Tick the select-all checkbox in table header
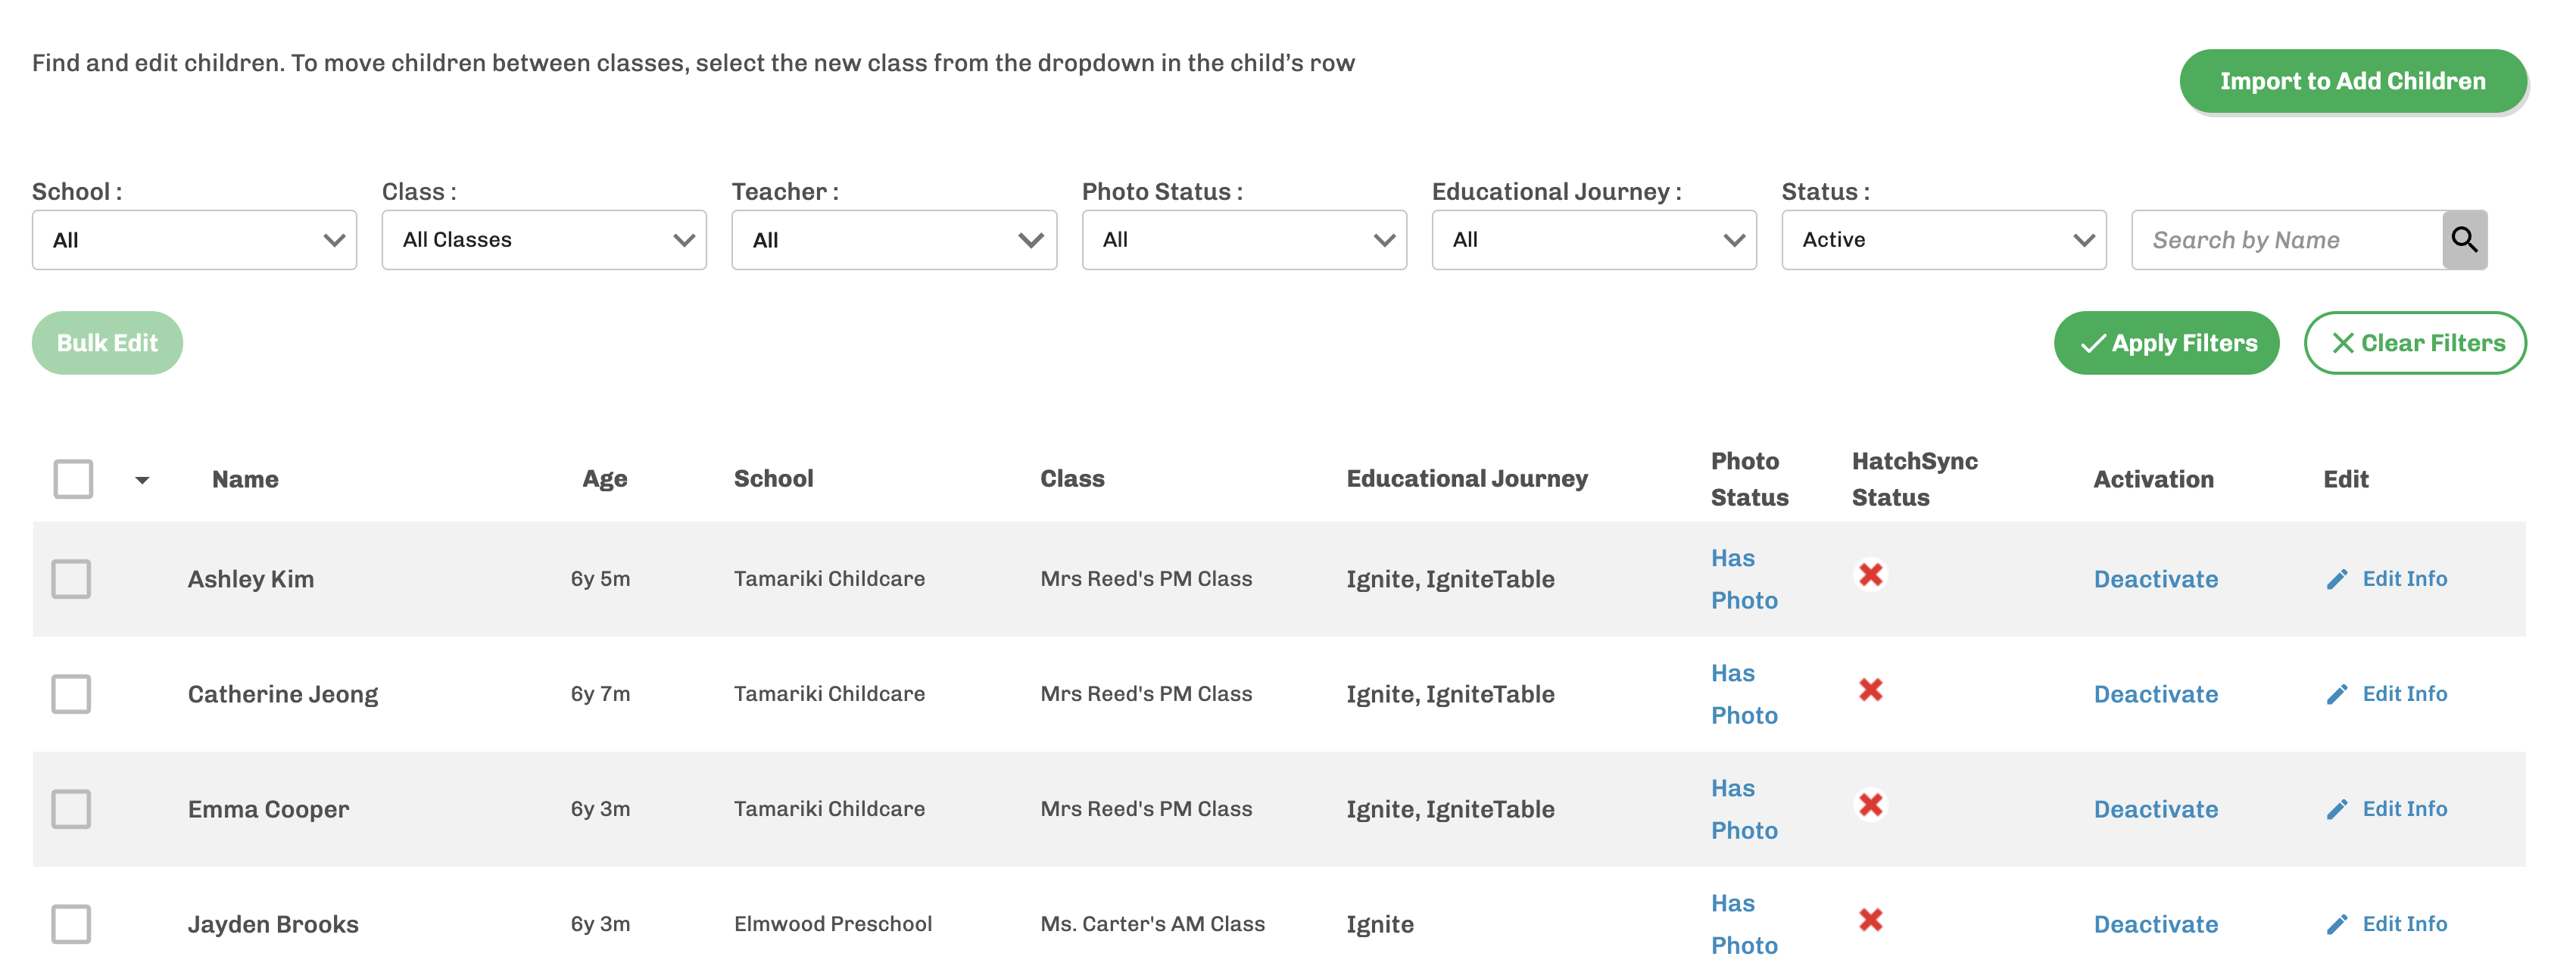 click(73, 479)
